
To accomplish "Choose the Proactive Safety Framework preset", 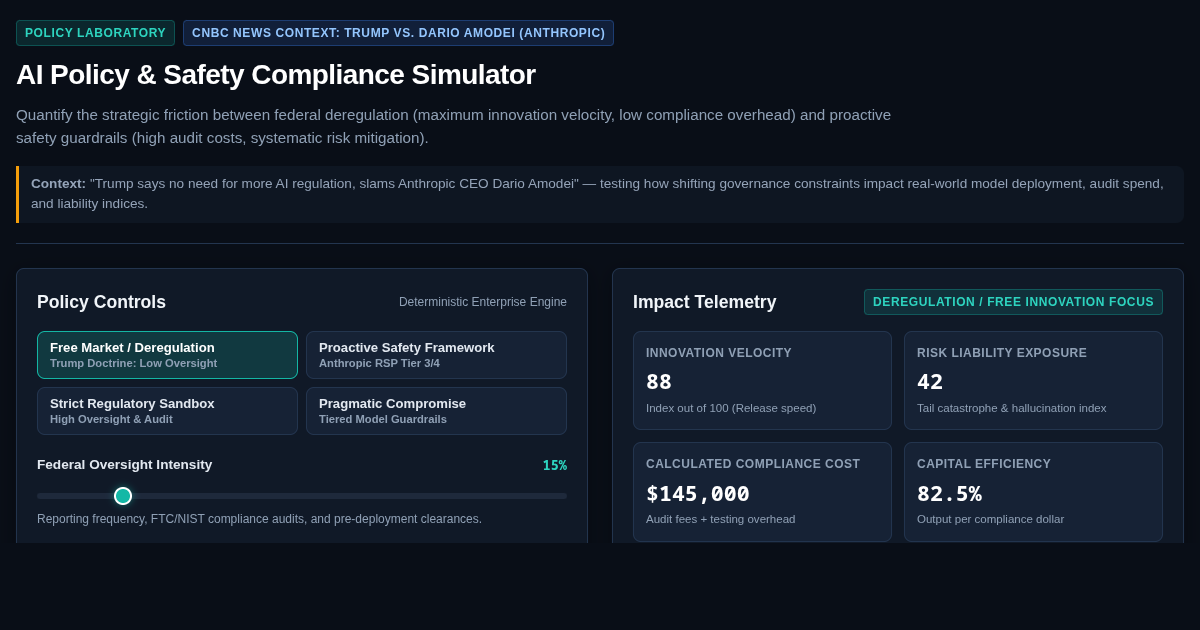I will 436,355.
